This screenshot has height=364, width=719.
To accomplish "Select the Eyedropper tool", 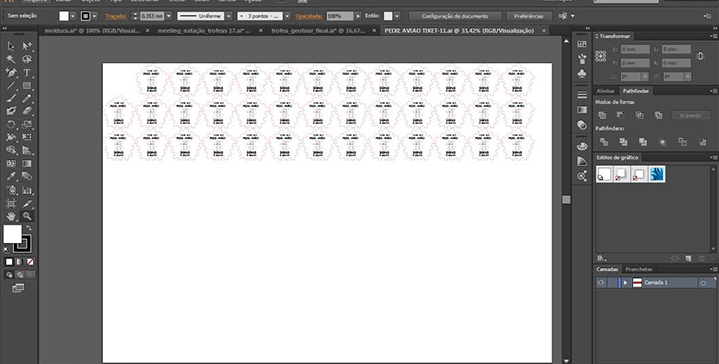I will click(x=11, y=176).
